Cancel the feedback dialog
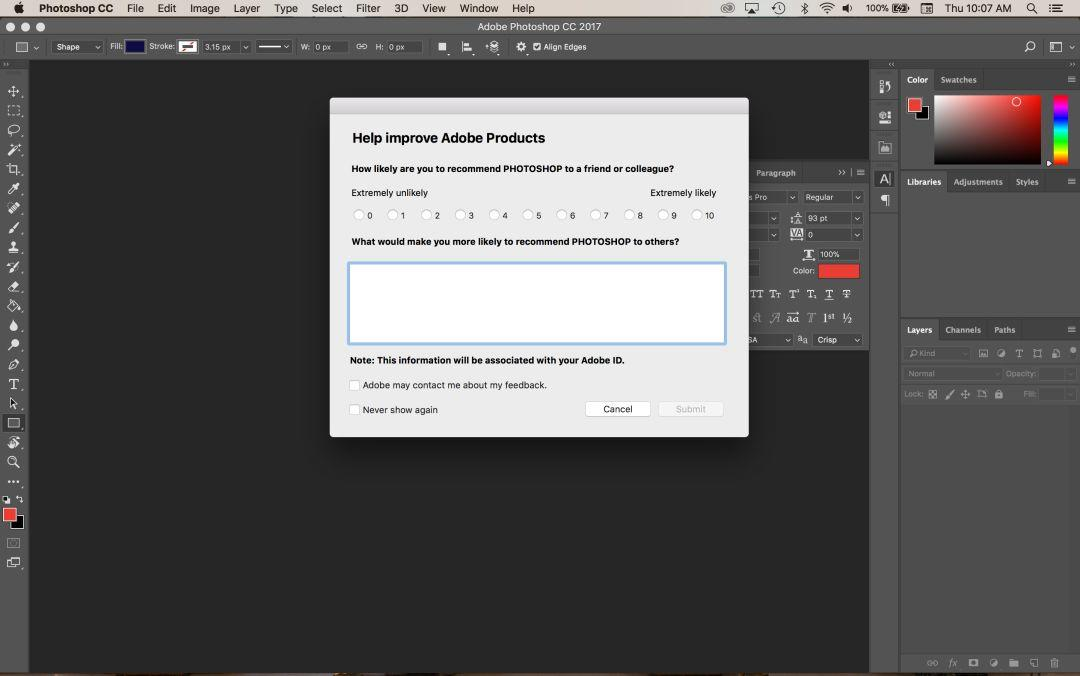The width and height of the screenshot is (1080, 676). [x=617, y=409]
